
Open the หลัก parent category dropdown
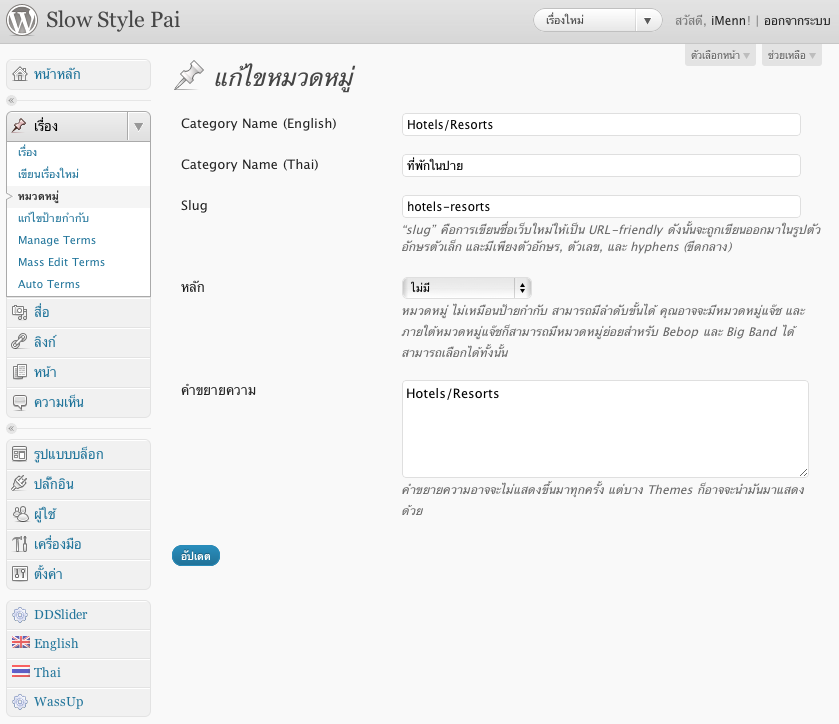[x=466, y=288]
